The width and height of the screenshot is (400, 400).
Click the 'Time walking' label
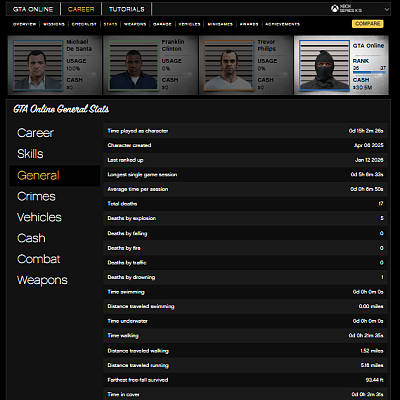[123, 336]
